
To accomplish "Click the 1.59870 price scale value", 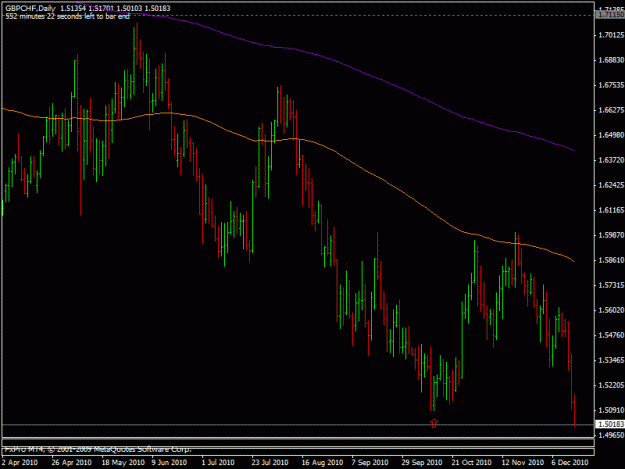I will pos(611,235).
